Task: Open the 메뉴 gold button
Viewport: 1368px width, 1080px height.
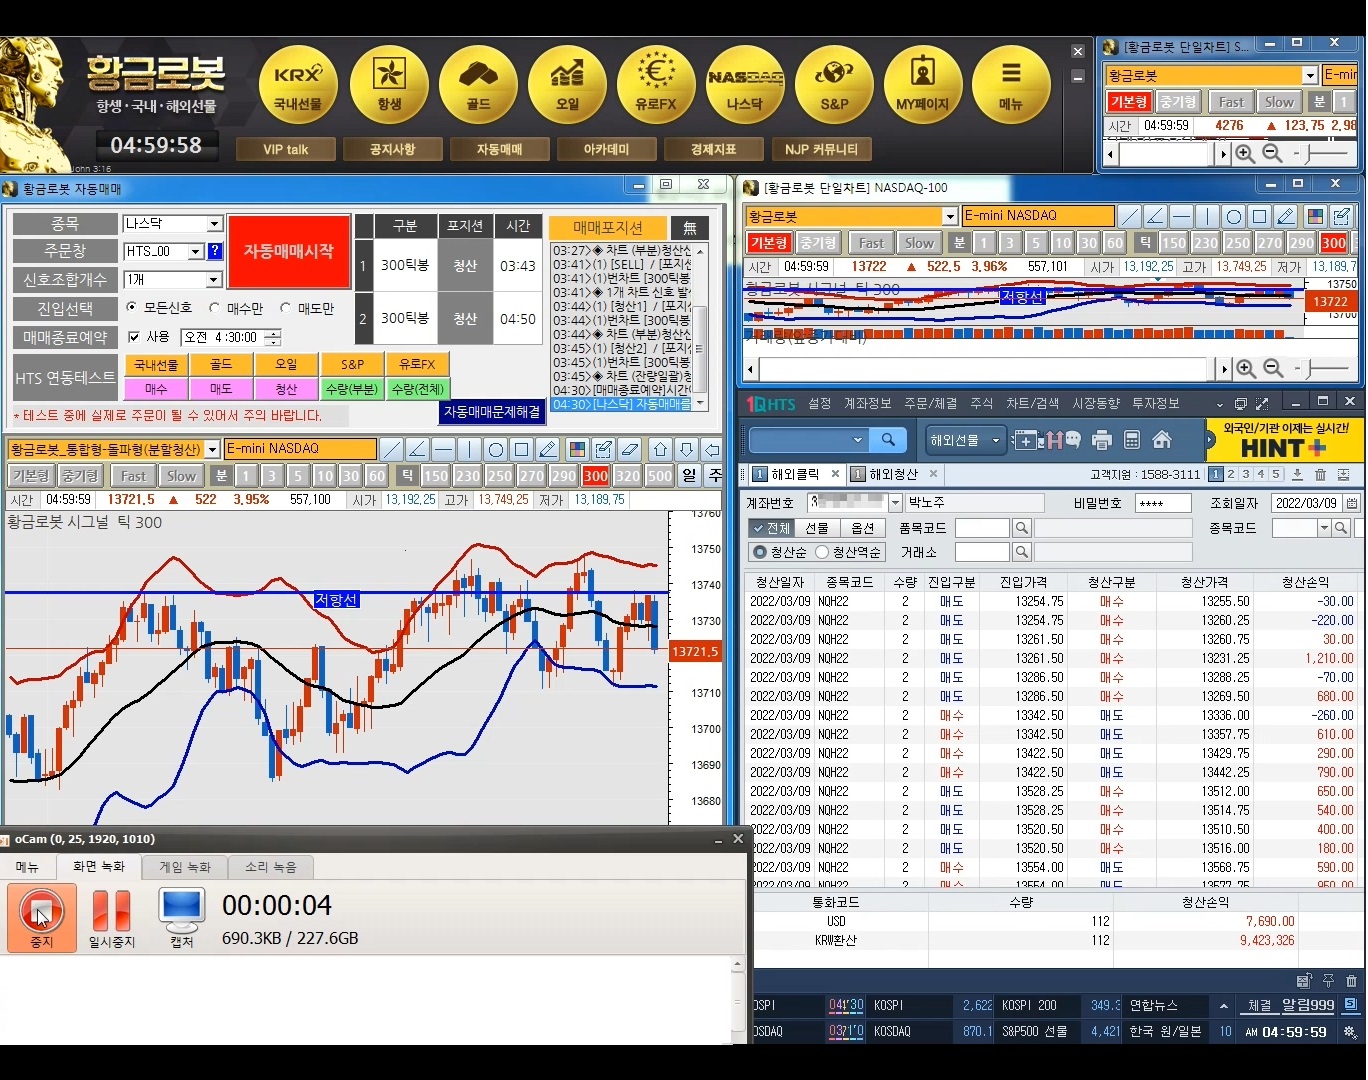Action: [x=1011, y=86]
